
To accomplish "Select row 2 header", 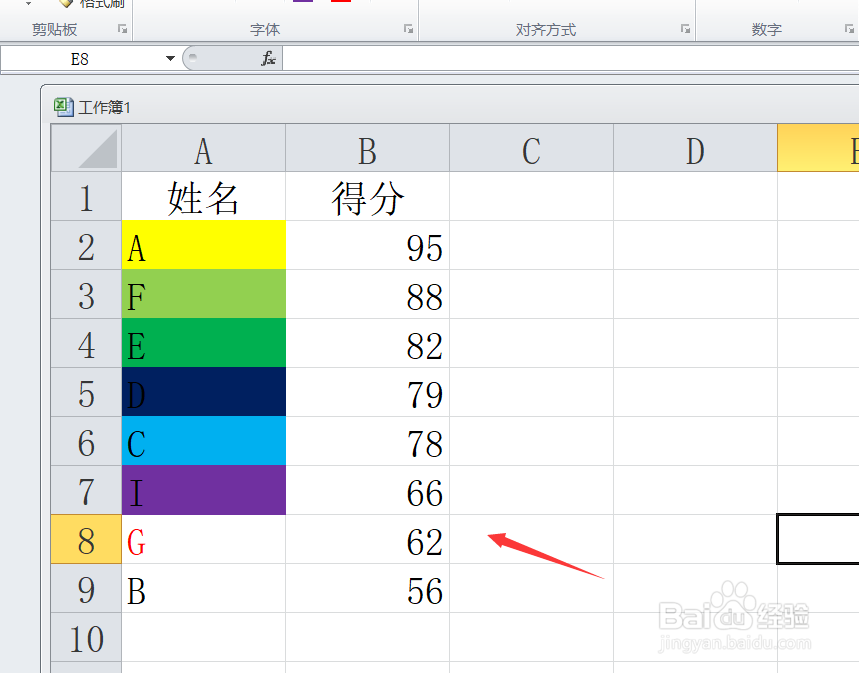I will point(86,245).
